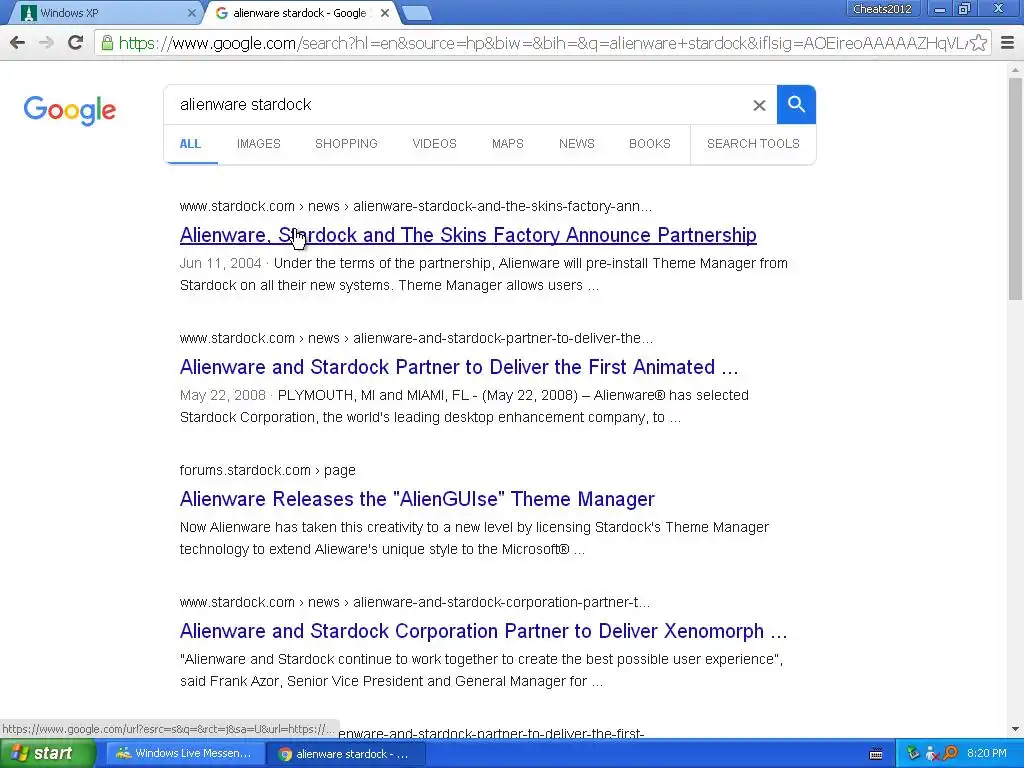Screen dimensions: 1024x768
Task: Click the scrollbar down arrow
Action: point(1015,729)
